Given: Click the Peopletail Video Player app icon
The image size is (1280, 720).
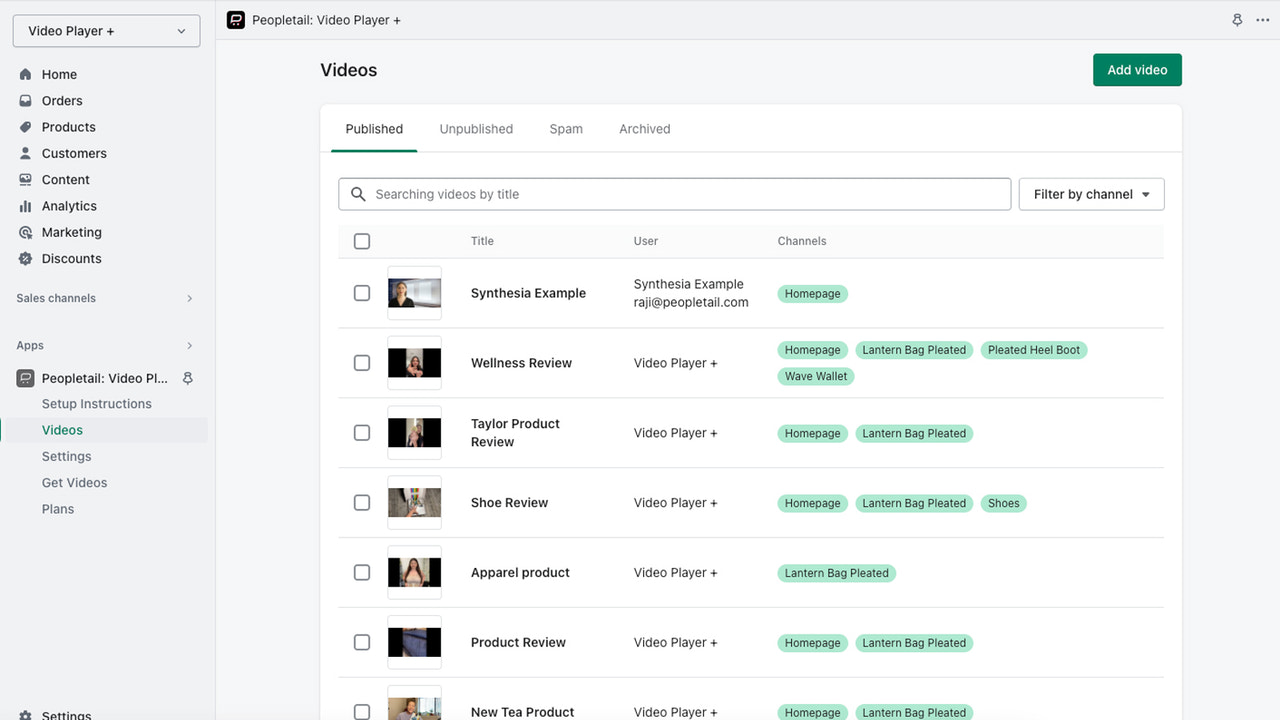Looking at the screenshot, I should [24, 378].
